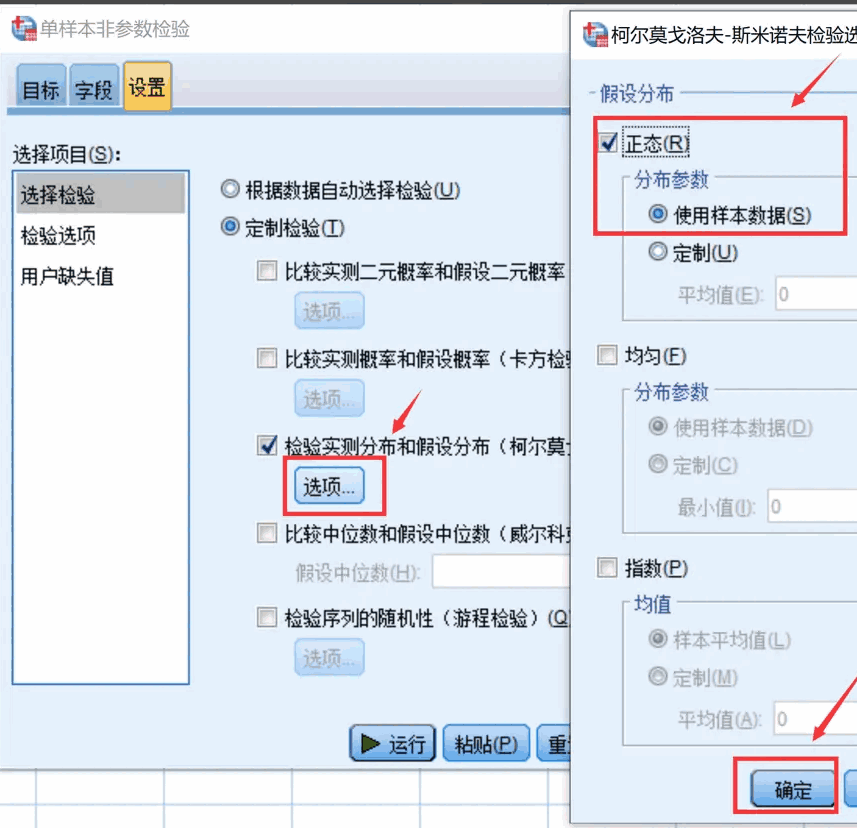Select 检验选项 in the item list

[x=58, y=236]
